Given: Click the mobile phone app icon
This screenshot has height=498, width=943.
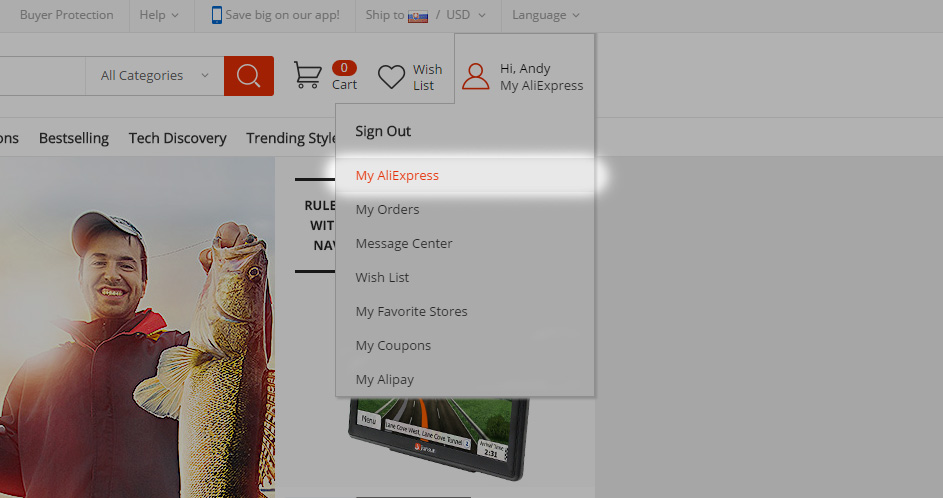Looking at the screenshot, I should [x=217, y=15].
